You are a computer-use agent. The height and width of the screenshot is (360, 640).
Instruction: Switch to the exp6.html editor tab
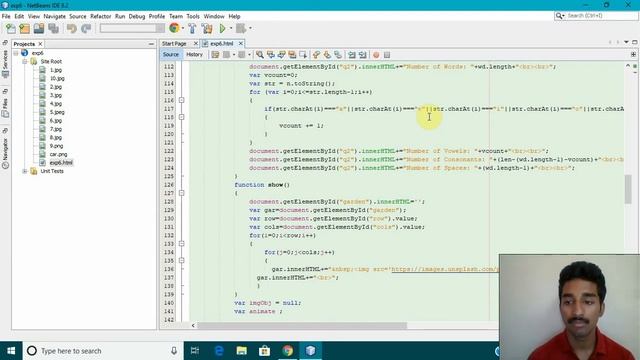point(222,44)
